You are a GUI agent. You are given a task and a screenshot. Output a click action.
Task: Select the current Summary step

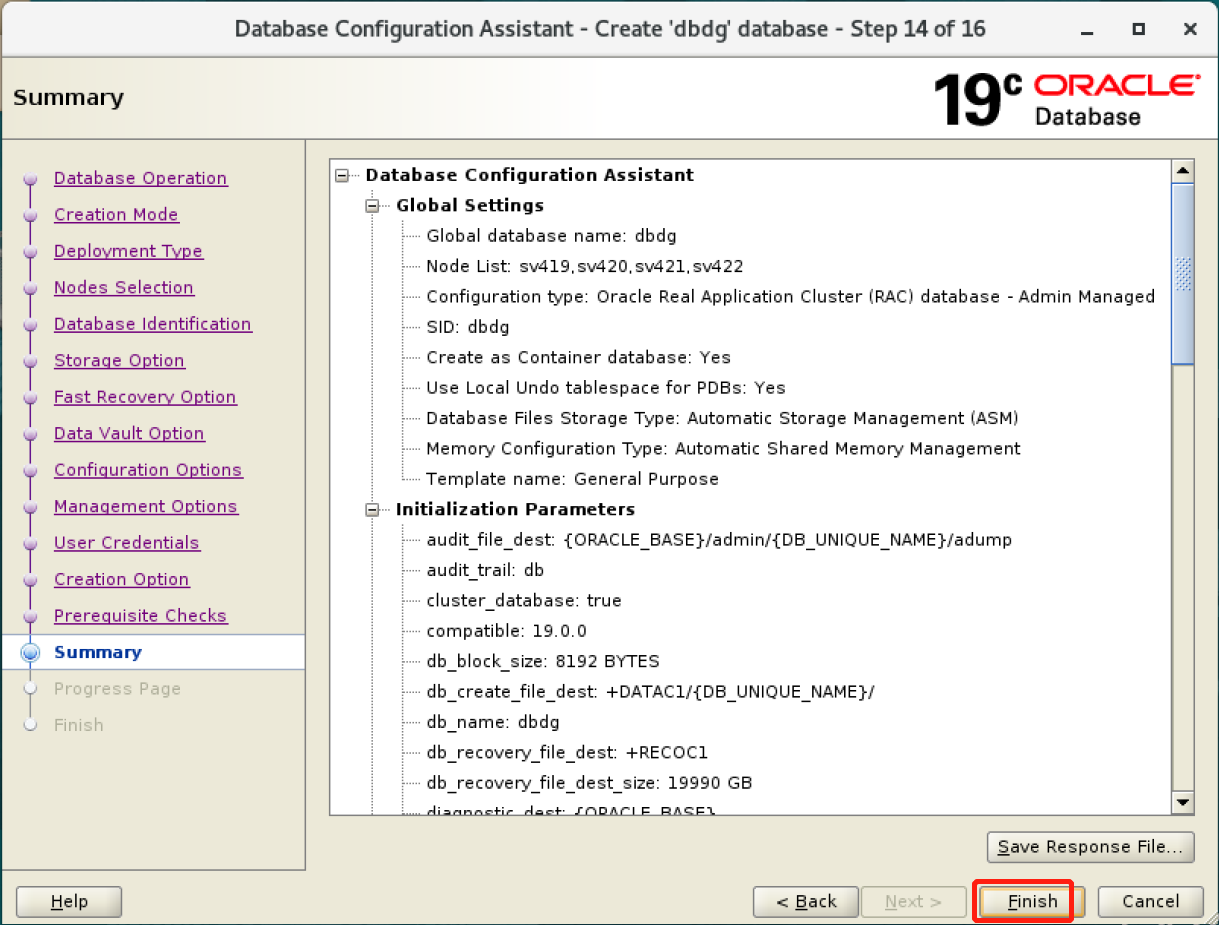(x=98, y=652)
